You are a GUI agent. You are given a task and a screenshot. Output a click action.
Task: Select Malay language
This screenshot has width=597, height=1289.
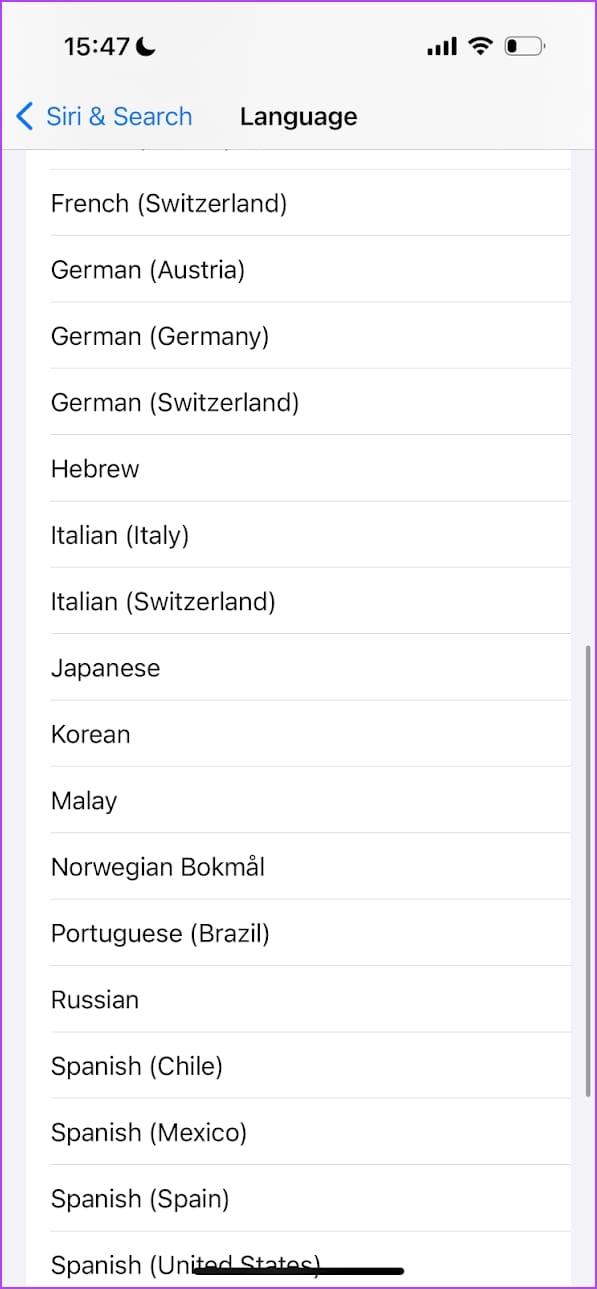[x=83, y=800]
